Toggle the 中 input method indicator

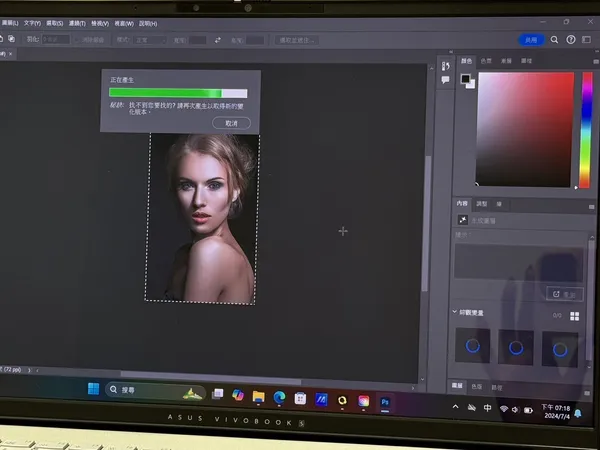[x=487, y=408]
